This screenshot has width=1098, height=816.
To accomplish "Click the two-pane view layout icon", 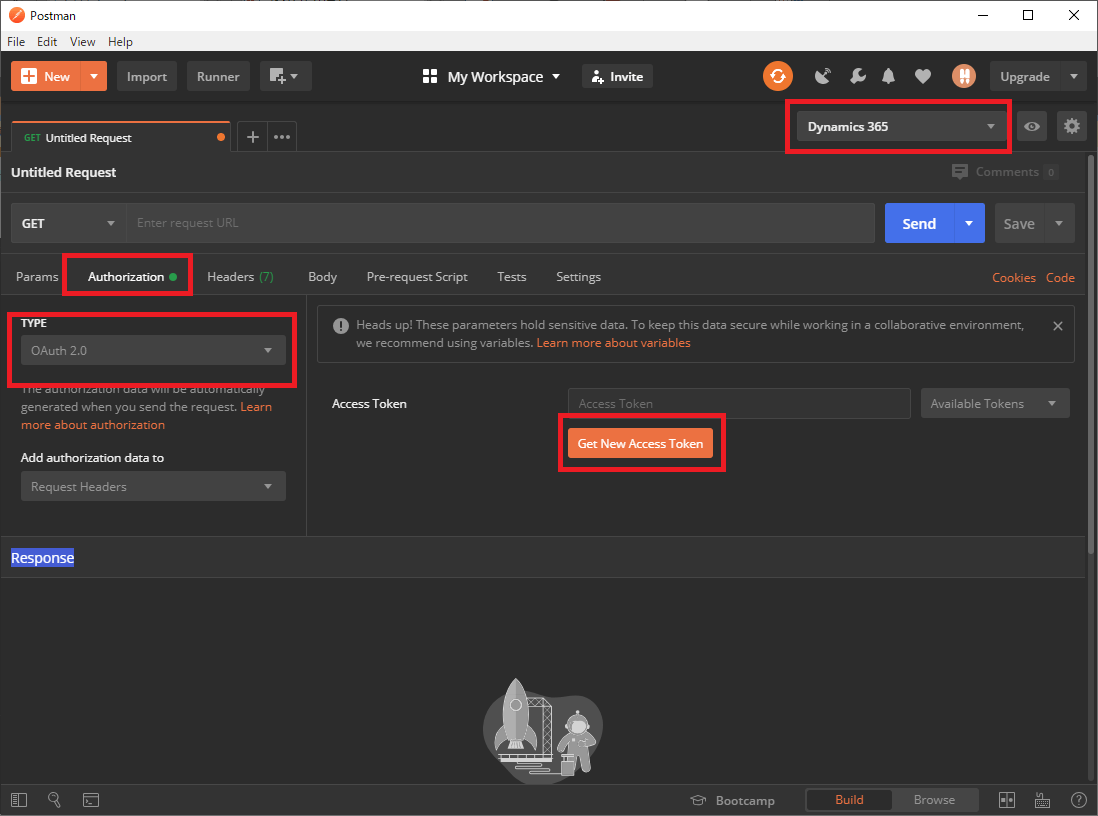I will (x=1007, y=800).
